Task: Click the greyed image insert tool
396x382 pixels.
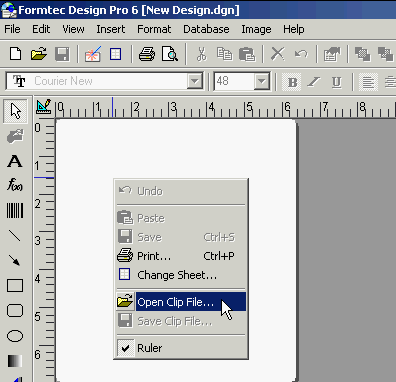Action: tap(15, 136)
